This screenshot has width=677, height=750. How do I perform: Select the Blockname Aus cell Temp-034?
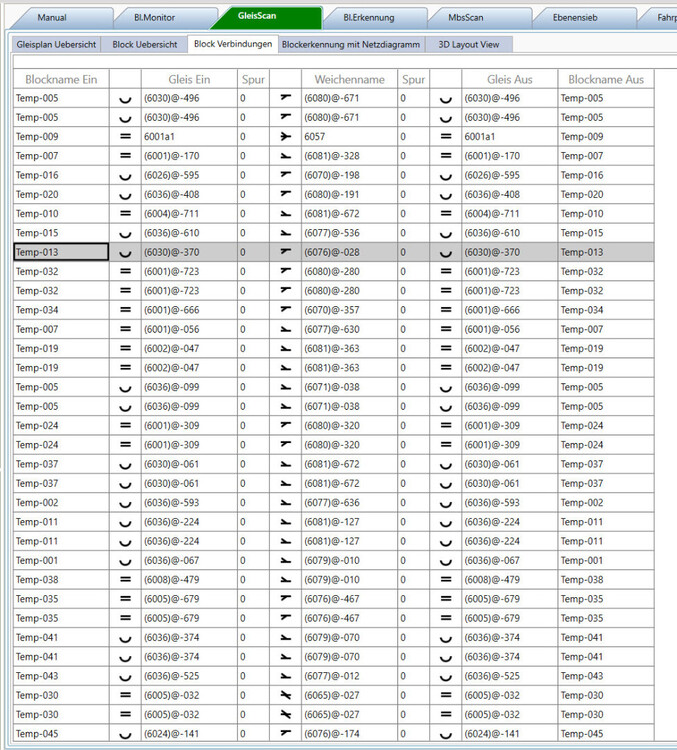[x=606, y=310]
